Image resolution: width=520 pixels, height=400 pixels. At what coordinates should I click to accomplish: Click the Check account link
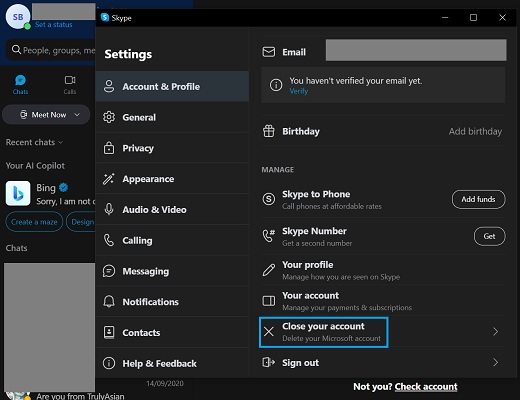pos(426,387)
